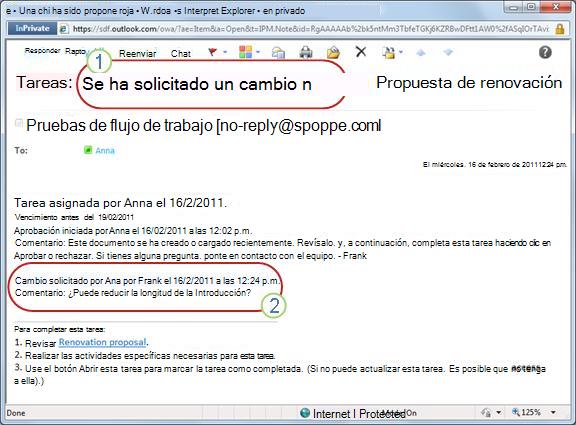Print the message with the printer icon
The width and height of the screenshot is (576, 425).
(306, 53)
